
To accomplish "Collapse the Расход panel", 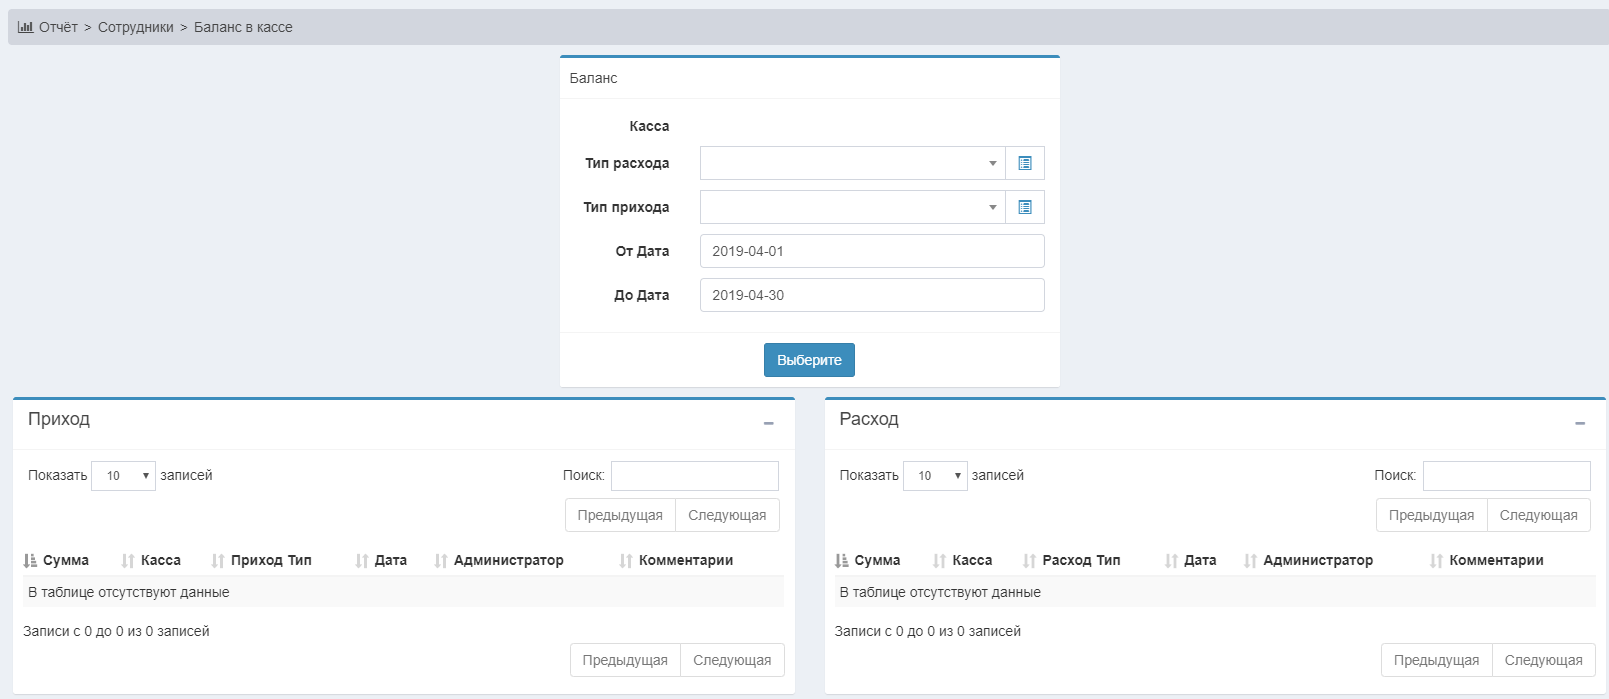I will 1579,423.
